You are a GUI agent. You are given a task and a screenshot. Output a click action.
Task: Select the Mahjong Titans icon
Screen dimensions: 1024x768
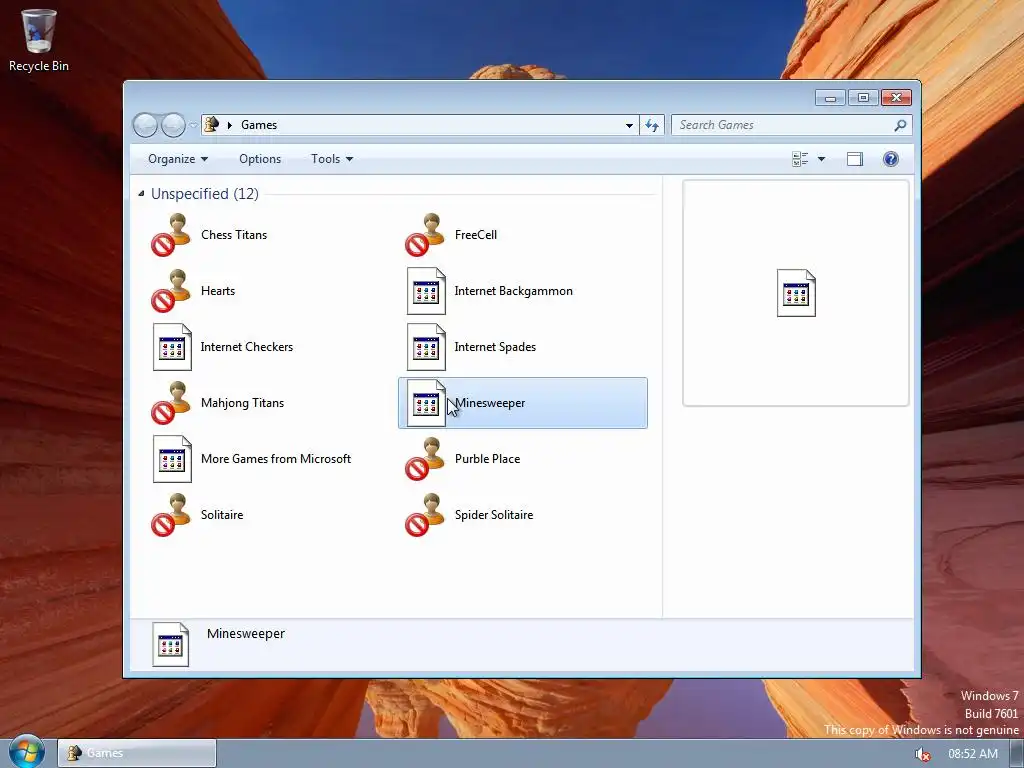pyautogui.click(x=172, y=404)
